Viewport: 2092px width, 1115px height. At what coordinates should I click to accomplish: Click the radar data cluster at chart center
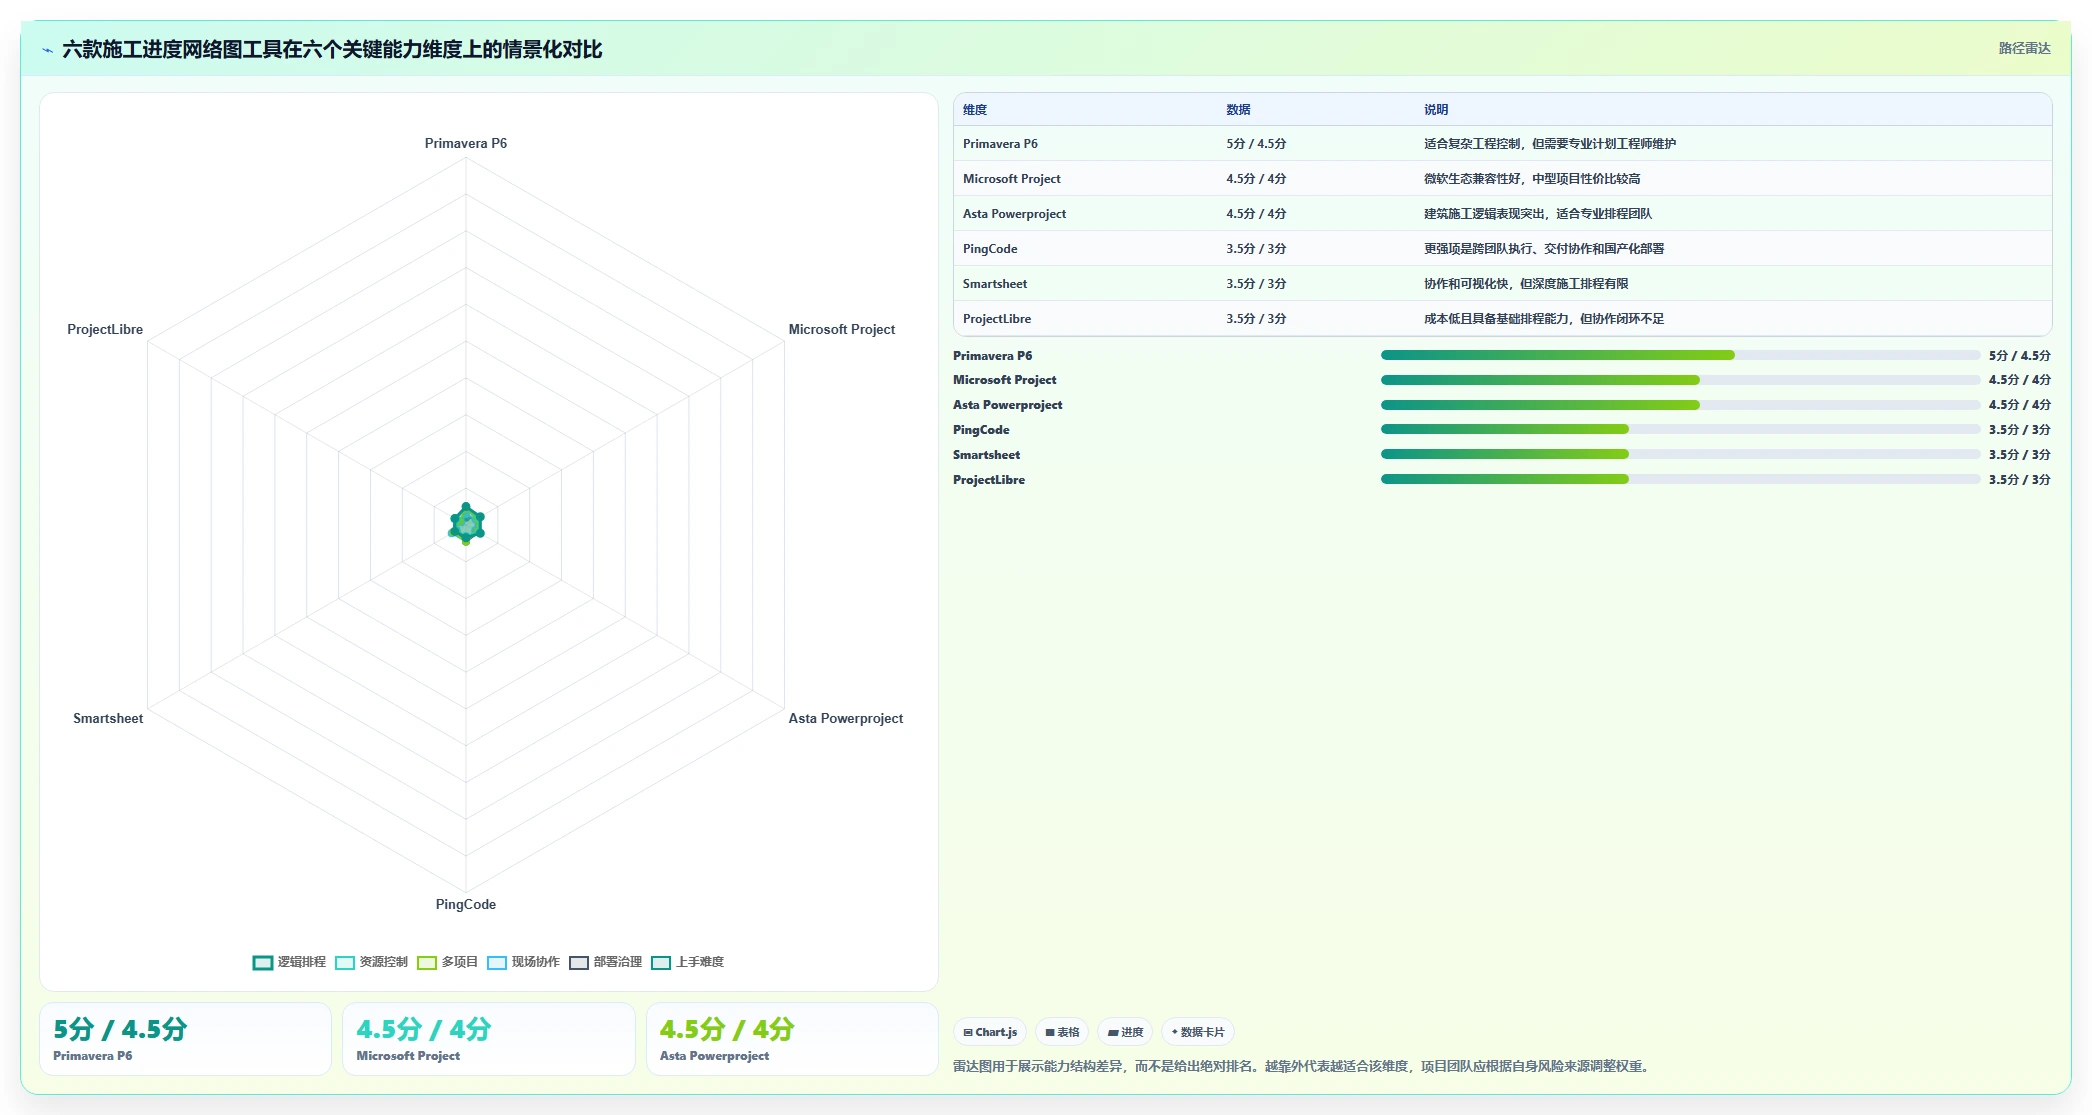[466, 524]
